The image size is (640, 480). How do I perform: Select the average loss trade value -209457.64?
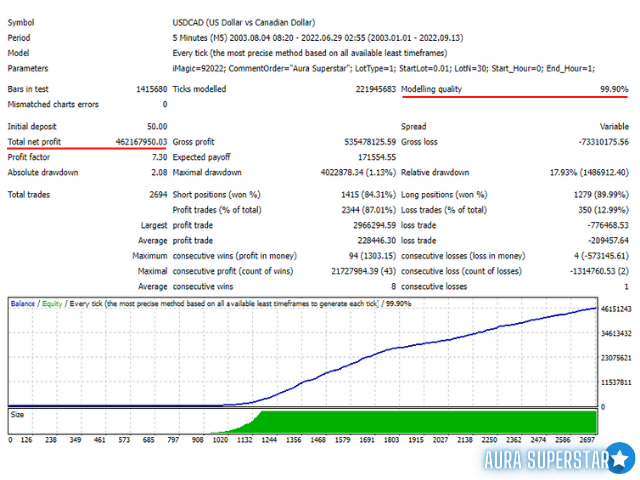pyautogui.click(x=608, y=241)
